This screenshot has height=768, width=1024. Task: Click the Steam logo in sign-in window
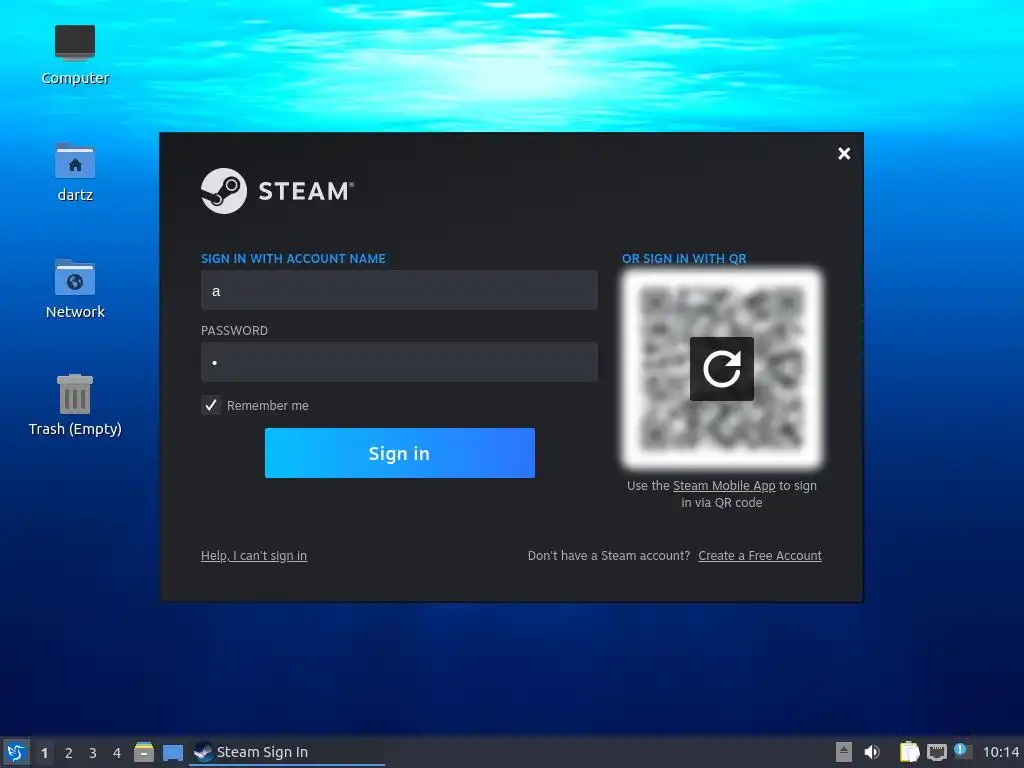[278, 191]
